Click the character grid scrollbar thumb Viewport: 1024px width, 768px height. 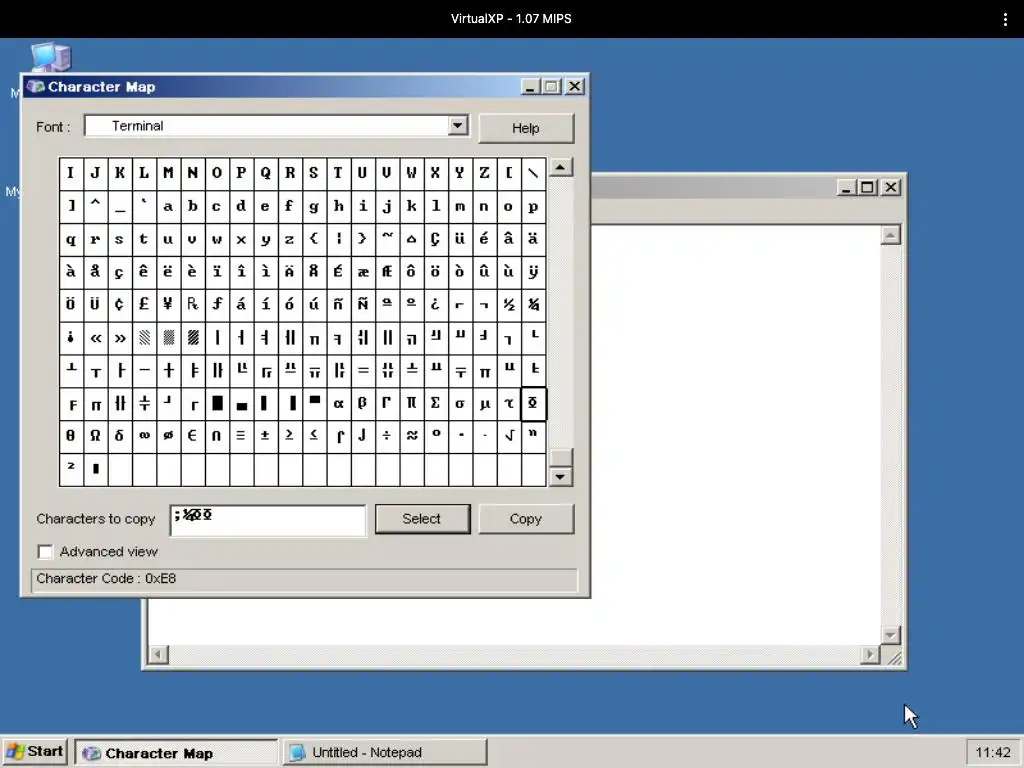[560, 457]
